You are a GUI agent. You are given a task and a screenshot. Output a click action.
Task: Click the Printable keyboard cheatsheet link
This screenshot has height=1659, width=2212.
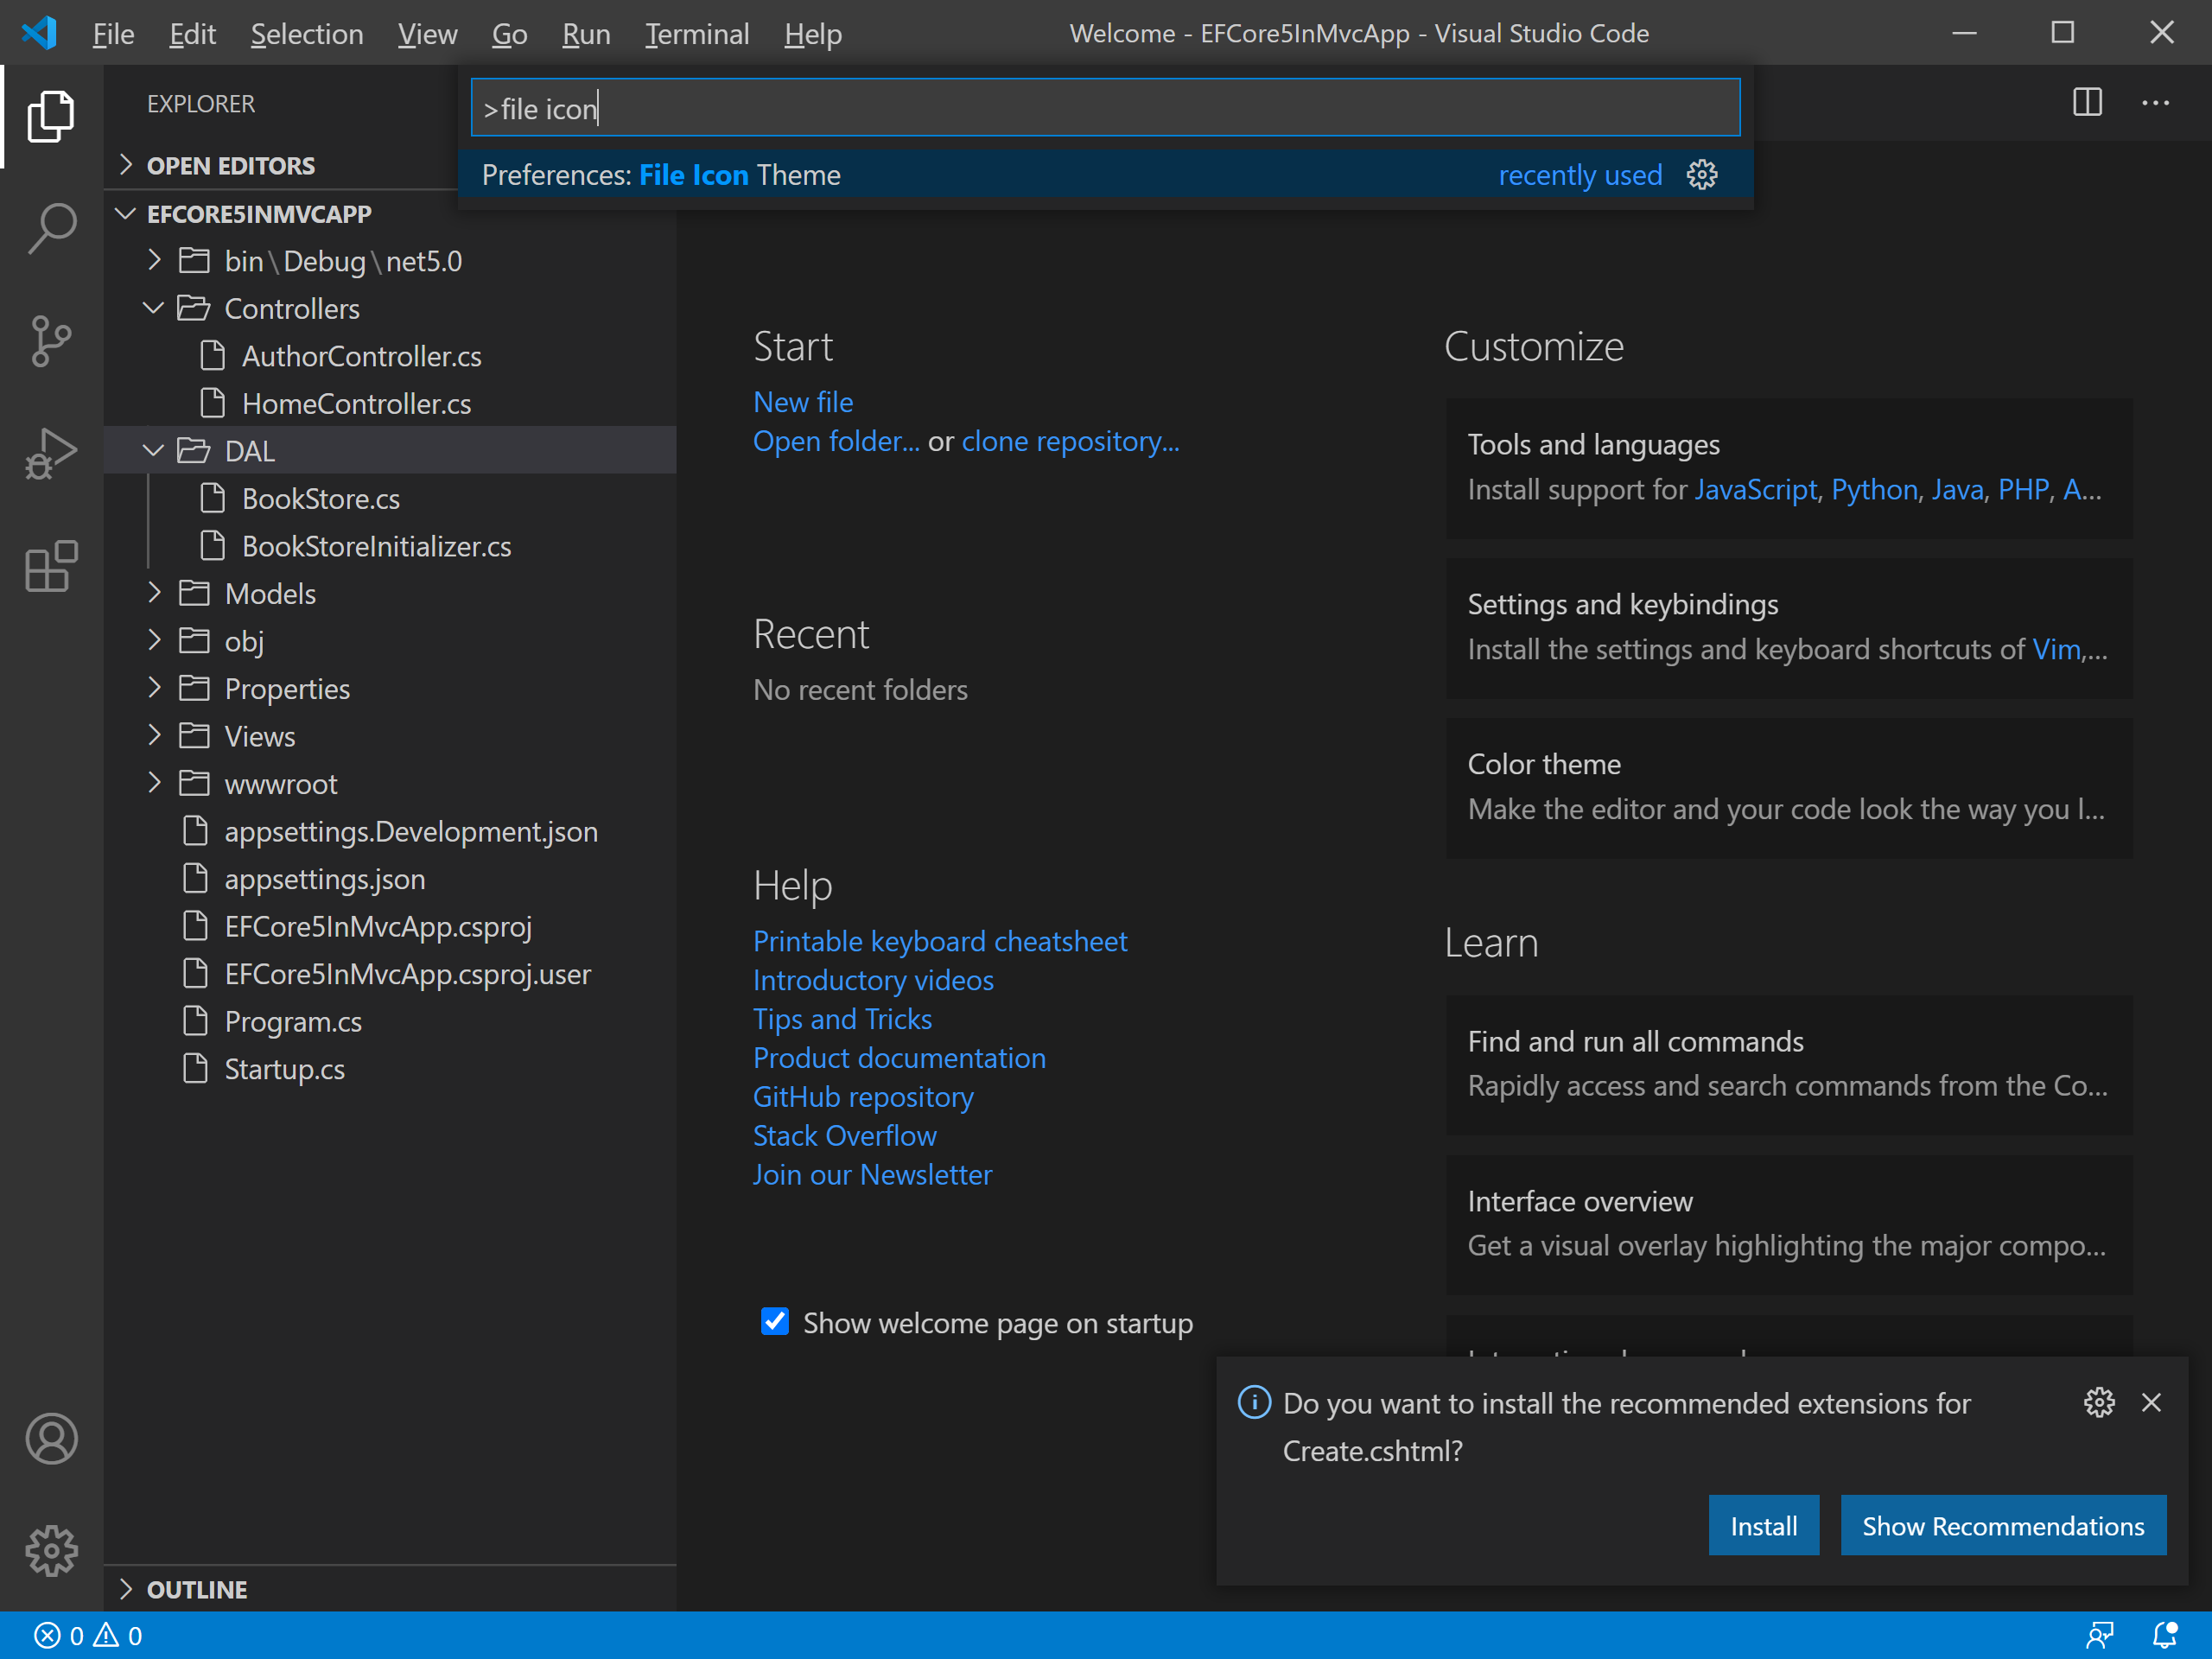[939, 941]
